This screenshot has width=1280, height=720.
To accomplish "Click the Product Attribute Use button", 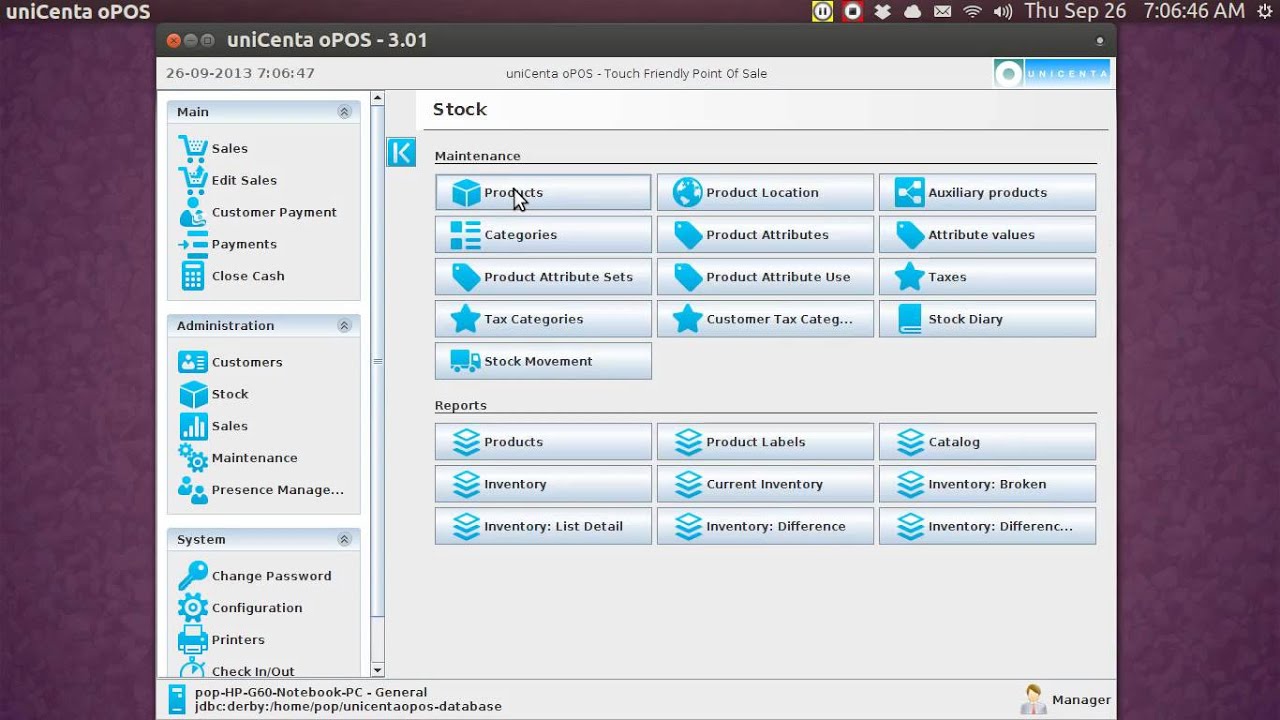I will pos(765,277).
